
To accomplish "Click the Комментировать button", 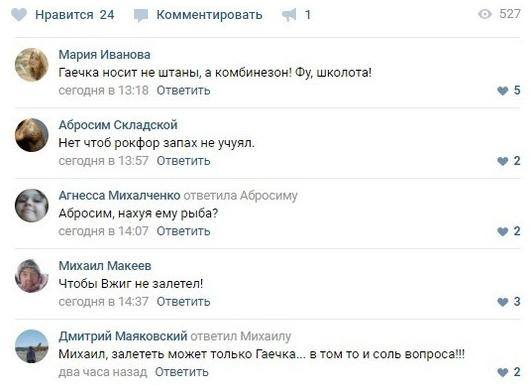I will tap(209, 15).
